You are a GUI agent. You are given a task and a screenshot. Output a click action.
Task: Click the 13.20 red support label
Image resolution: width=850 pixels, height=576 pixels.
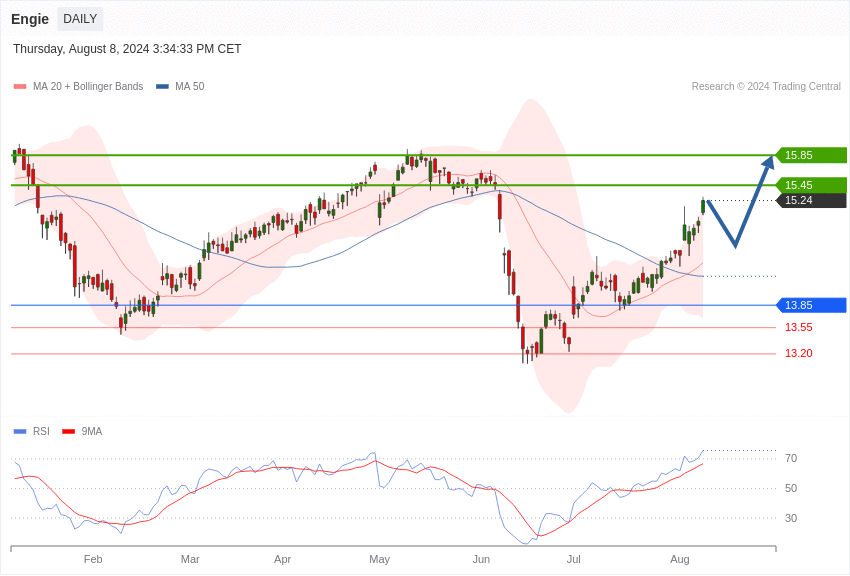pyautogui.click(x=798, y=353)
